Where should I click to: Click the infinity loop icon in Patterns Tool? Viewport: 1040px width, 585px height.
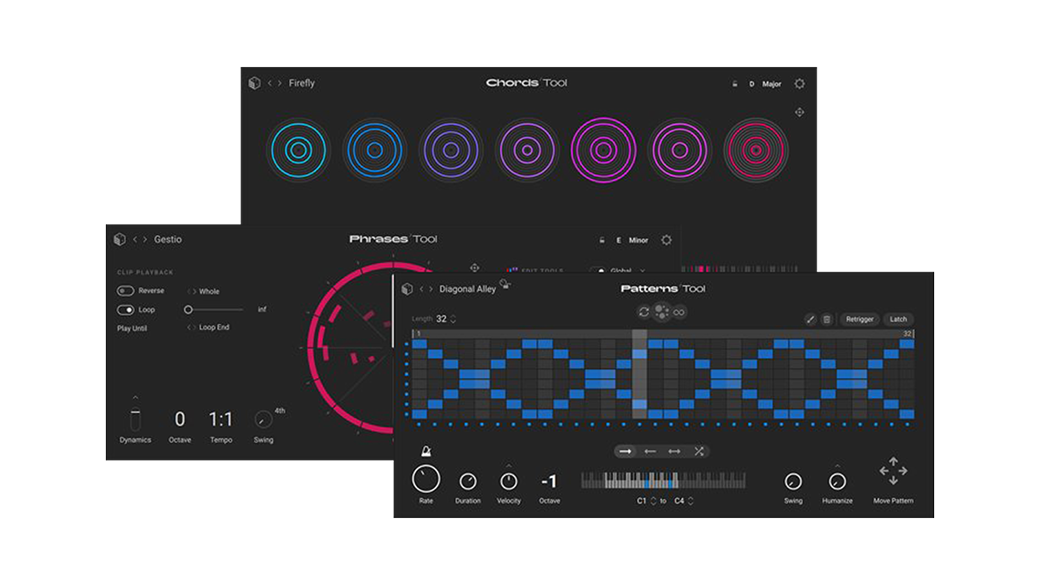tap(679, 312)
